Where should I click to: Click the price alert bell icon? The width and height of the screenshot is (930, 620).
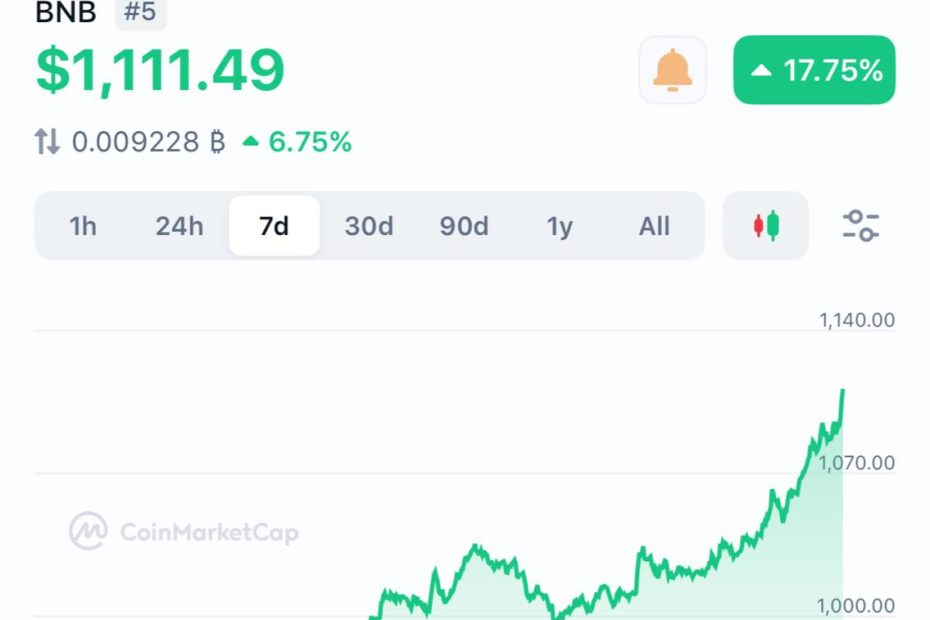coord(672,70)
